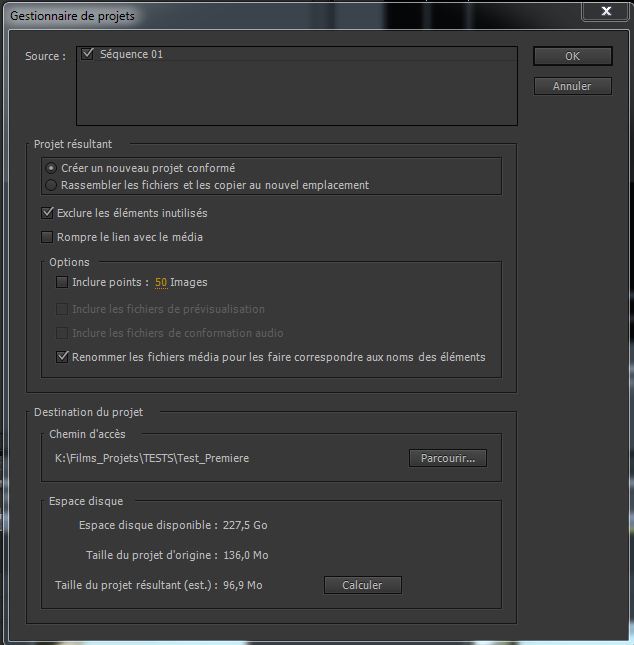Click the '96,9 Mo' resulting size value
Viewport: 634px width, 645px height.
click(x=243, y=585)
